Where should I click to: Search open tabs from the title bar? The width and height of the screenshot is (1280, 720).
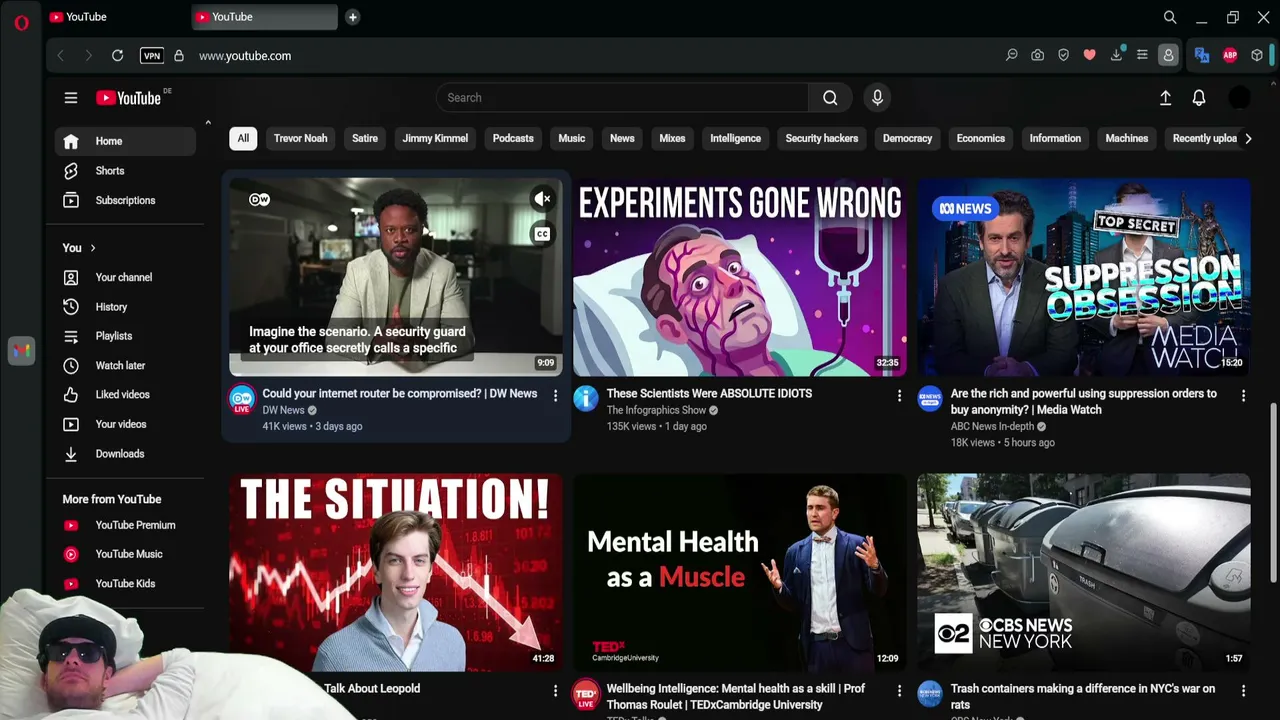coord(1170,17)
